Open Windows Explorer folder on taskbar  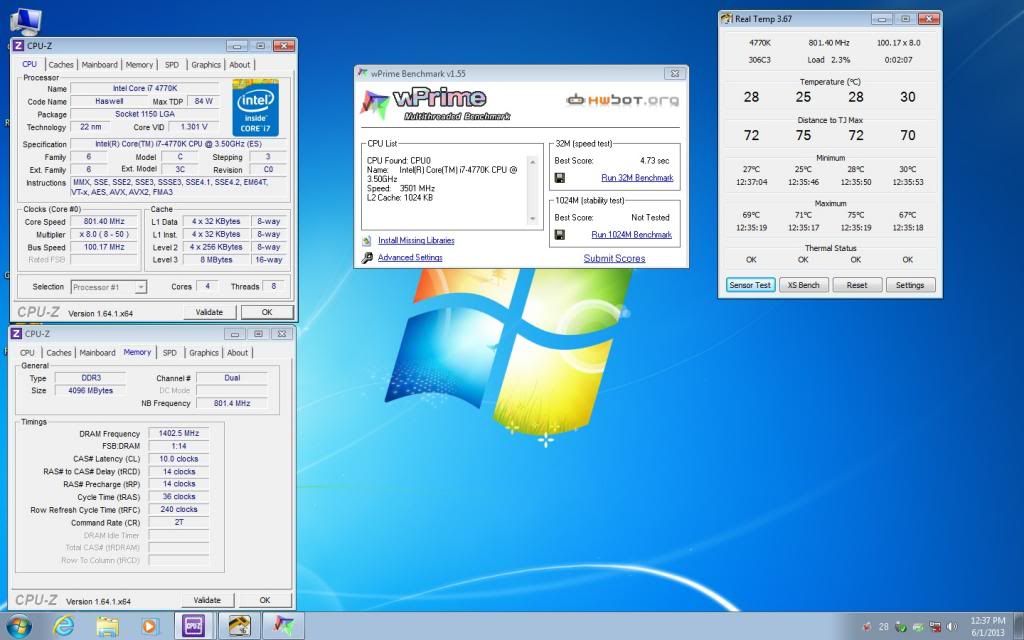(x=107, y=627)
